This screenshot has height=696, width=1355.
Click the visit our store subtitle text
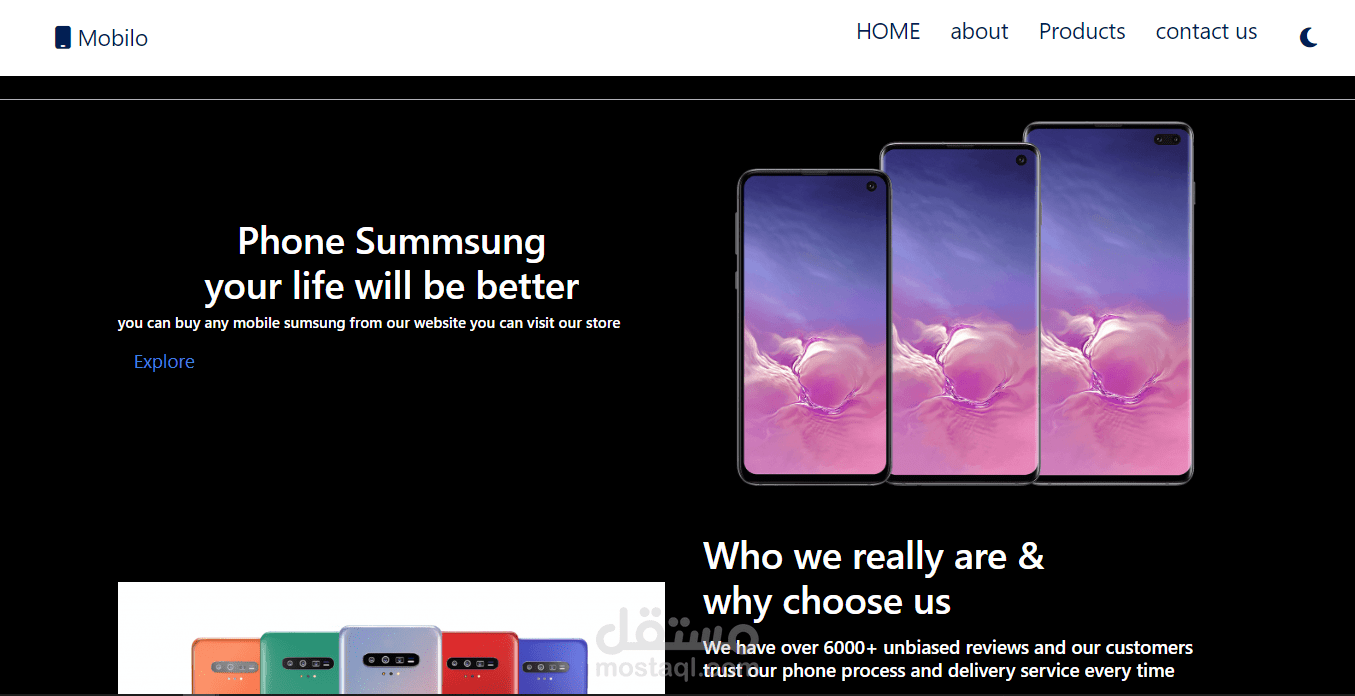click(x=369, y=323)
